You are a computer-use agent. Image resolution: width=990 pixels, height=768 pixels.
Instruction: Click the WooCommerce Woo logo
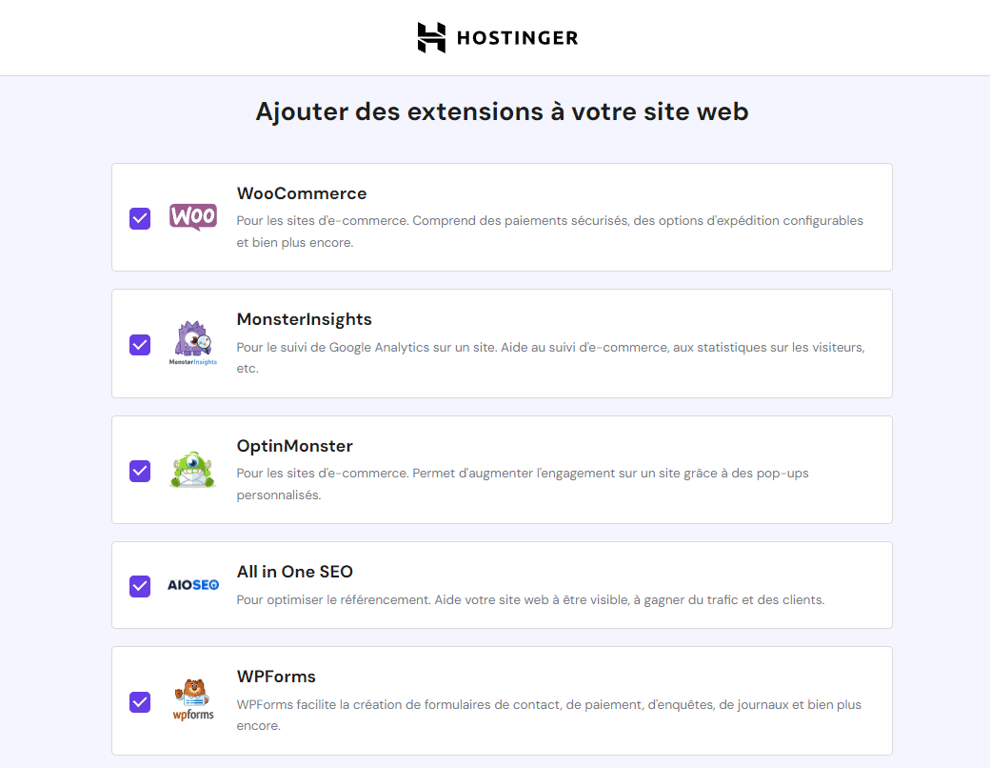click(192, 216)
